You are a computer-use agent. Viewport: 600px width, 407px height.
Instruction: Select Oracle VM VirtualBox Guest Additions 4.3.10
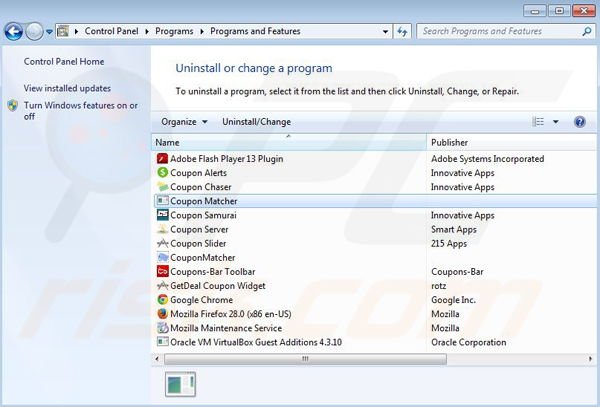(x=256, y=342)
